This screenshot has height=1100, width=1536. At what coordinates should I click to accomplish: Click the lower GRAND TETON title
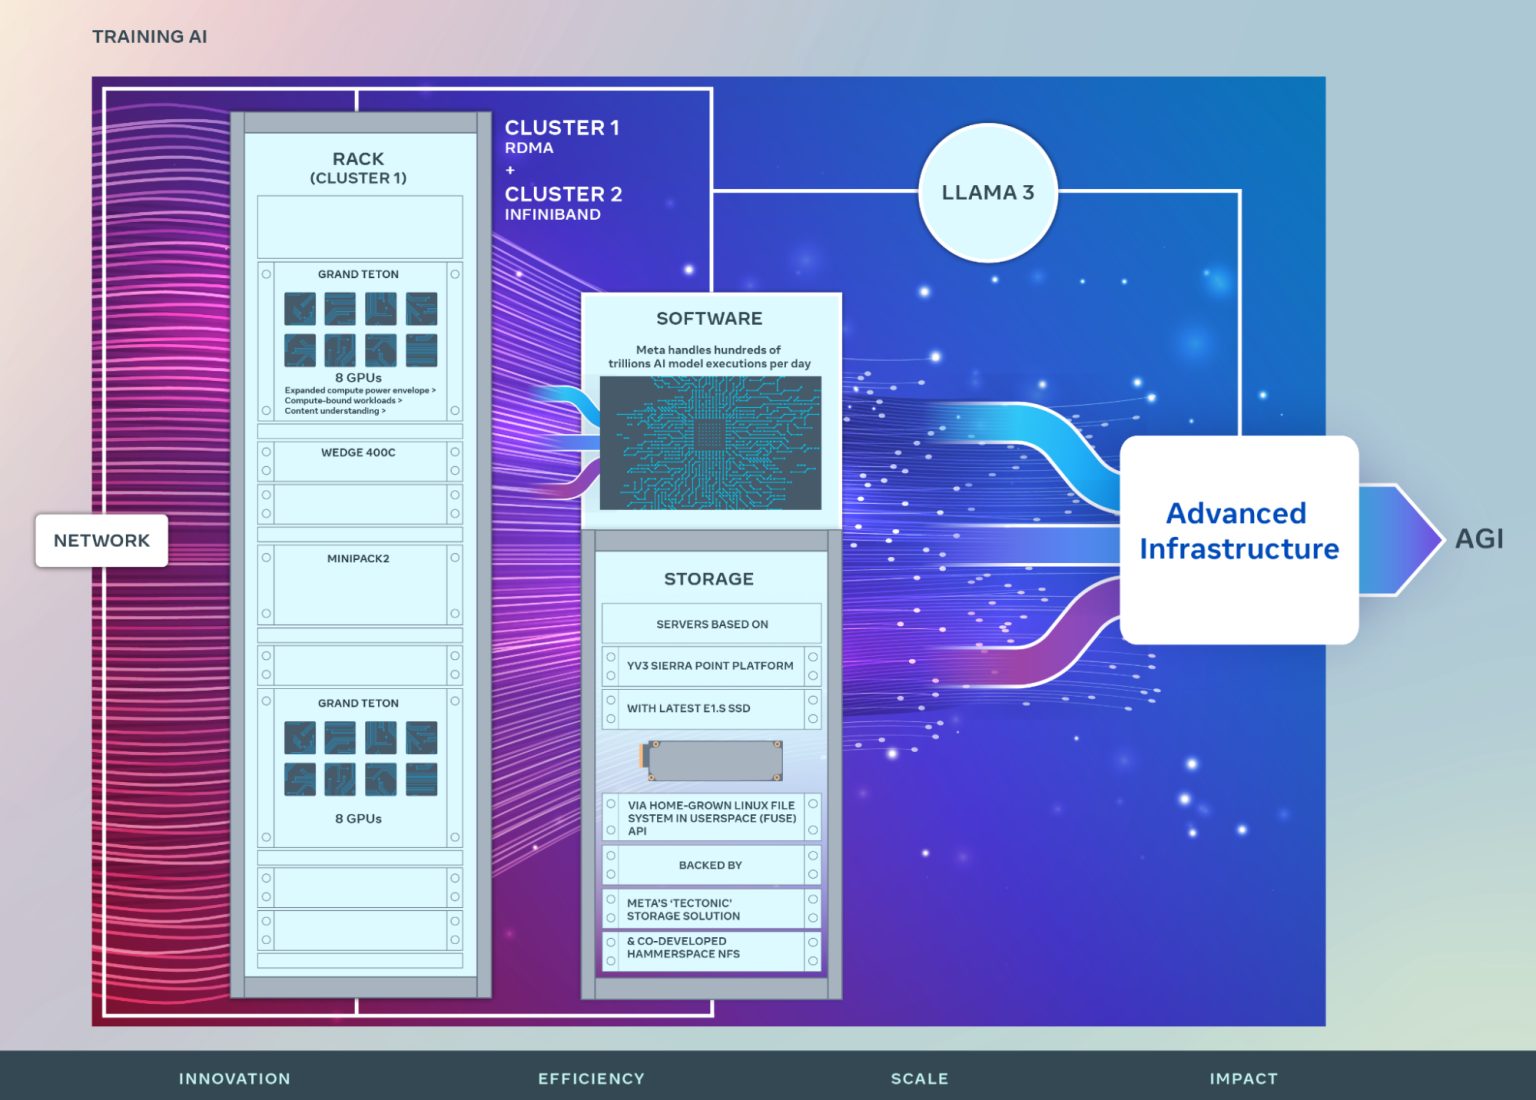tap(358, 703)
